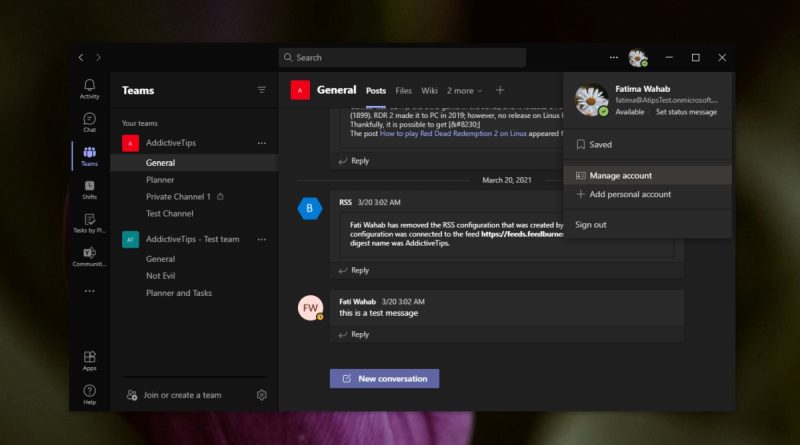Click the FW user avatar
This screenshot has height=445, width=800.
pos(310,308)
